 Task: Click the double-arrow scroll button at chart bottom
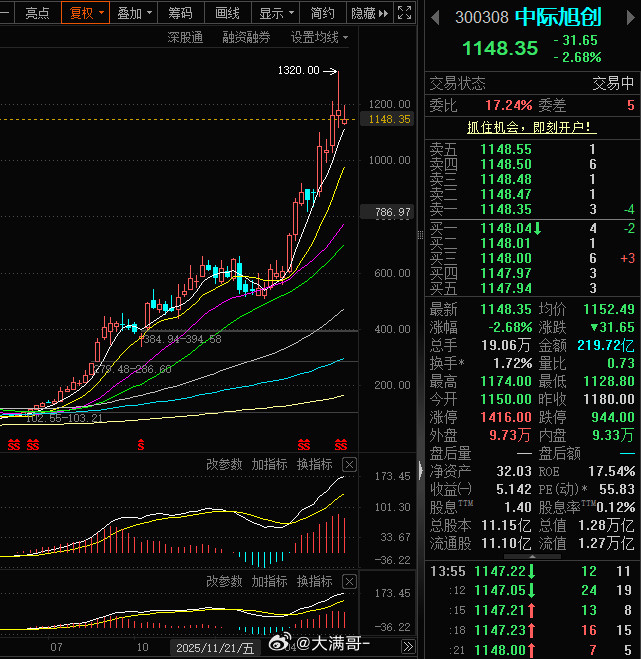pos(408,646)
